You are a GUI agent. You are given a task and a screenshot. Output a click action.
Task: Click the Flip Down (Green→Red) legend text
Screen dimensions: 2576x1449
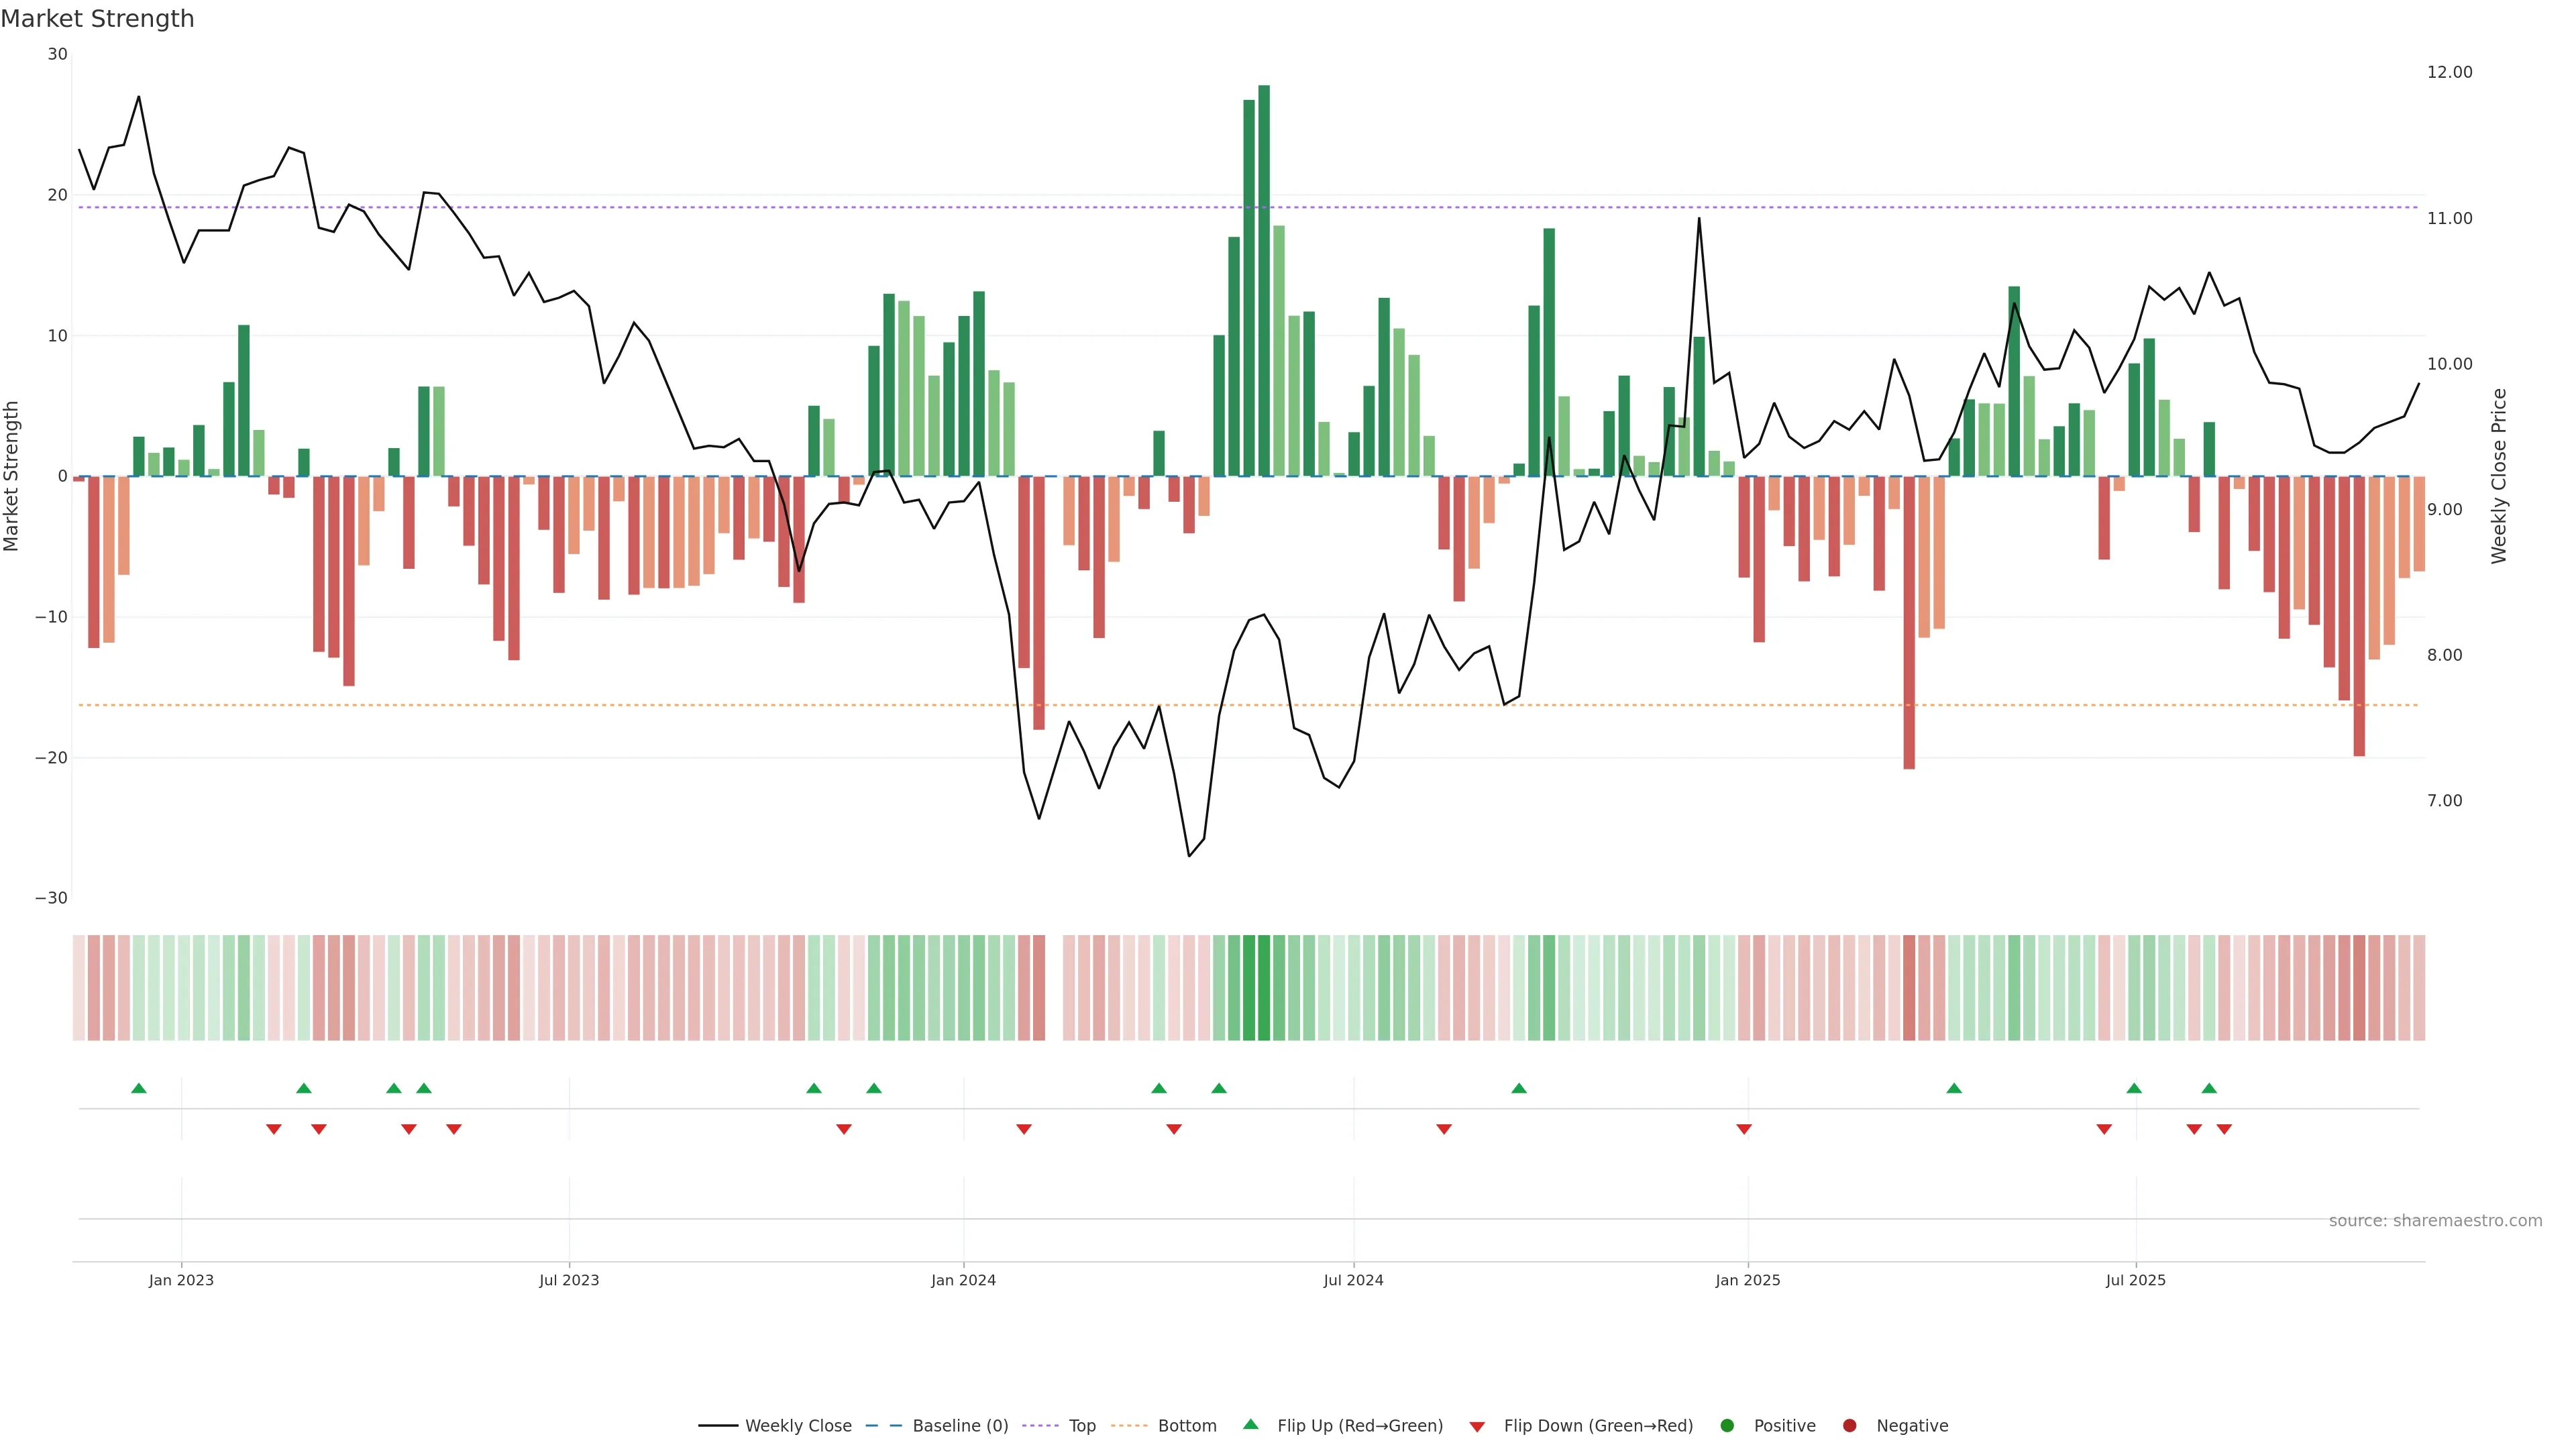pos(1598,1426)
